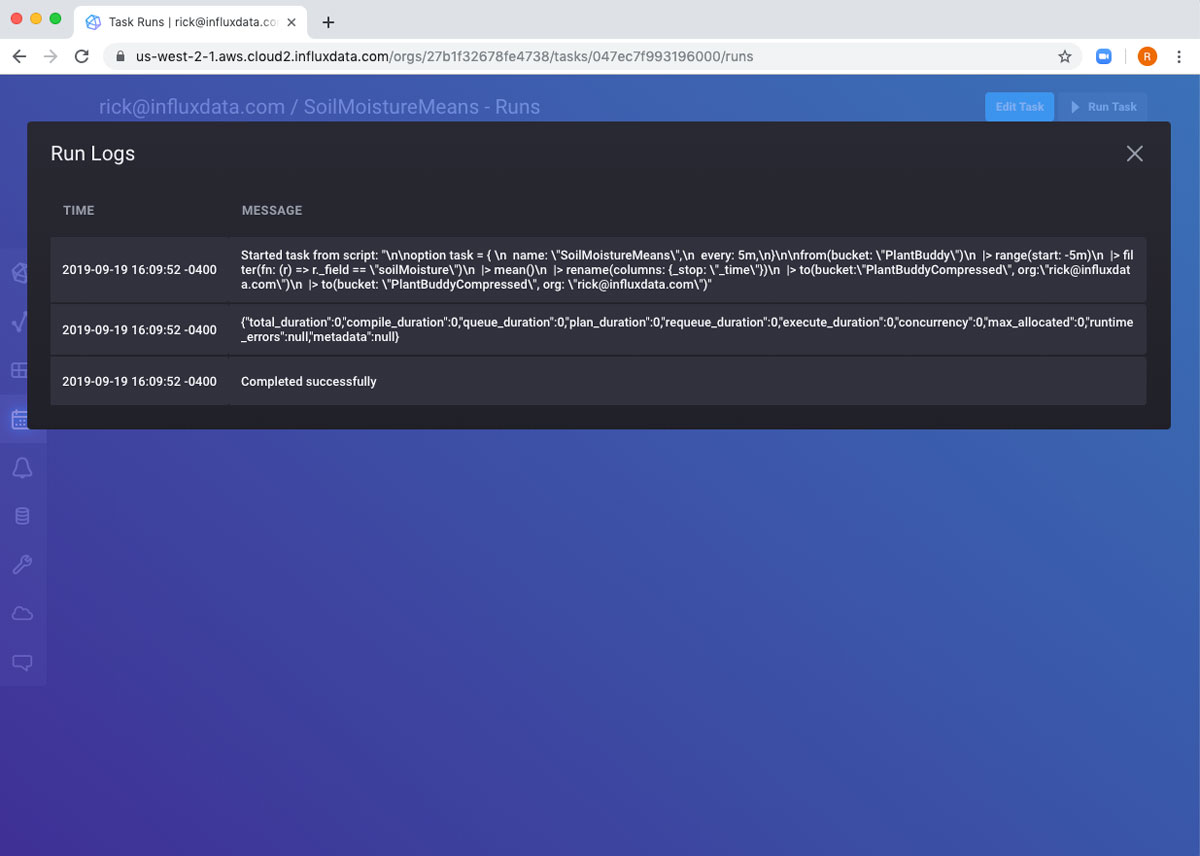Open a new browser tab

click(x=328, y=22)
